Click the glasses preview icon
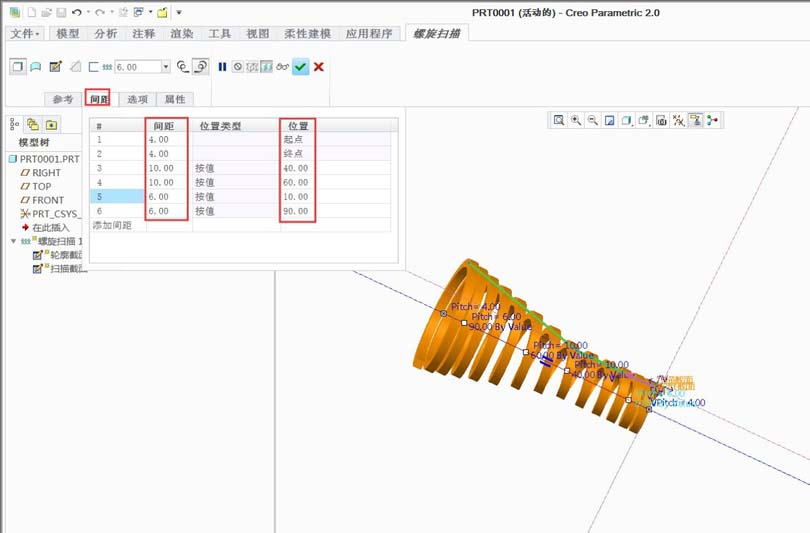Viewport: 810px width, 533px height. pos(283,67)
